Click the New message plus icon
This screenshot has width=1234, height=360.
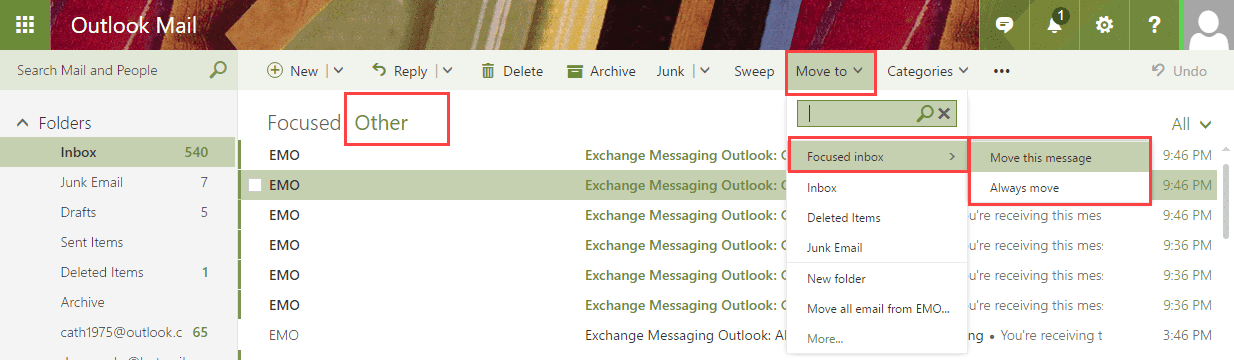pos(274,71)
